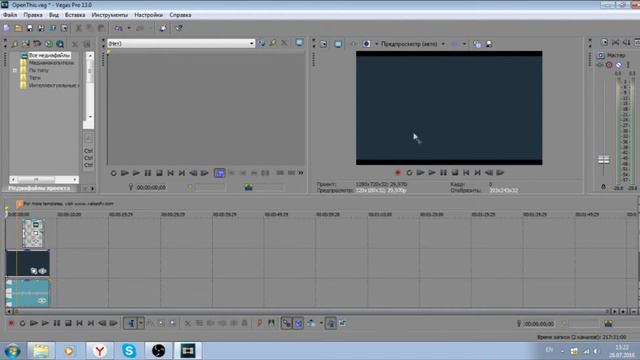Toggle Auto ripple button
The image size is (640, 360).
pyautogui.click(x=311, y=323)
